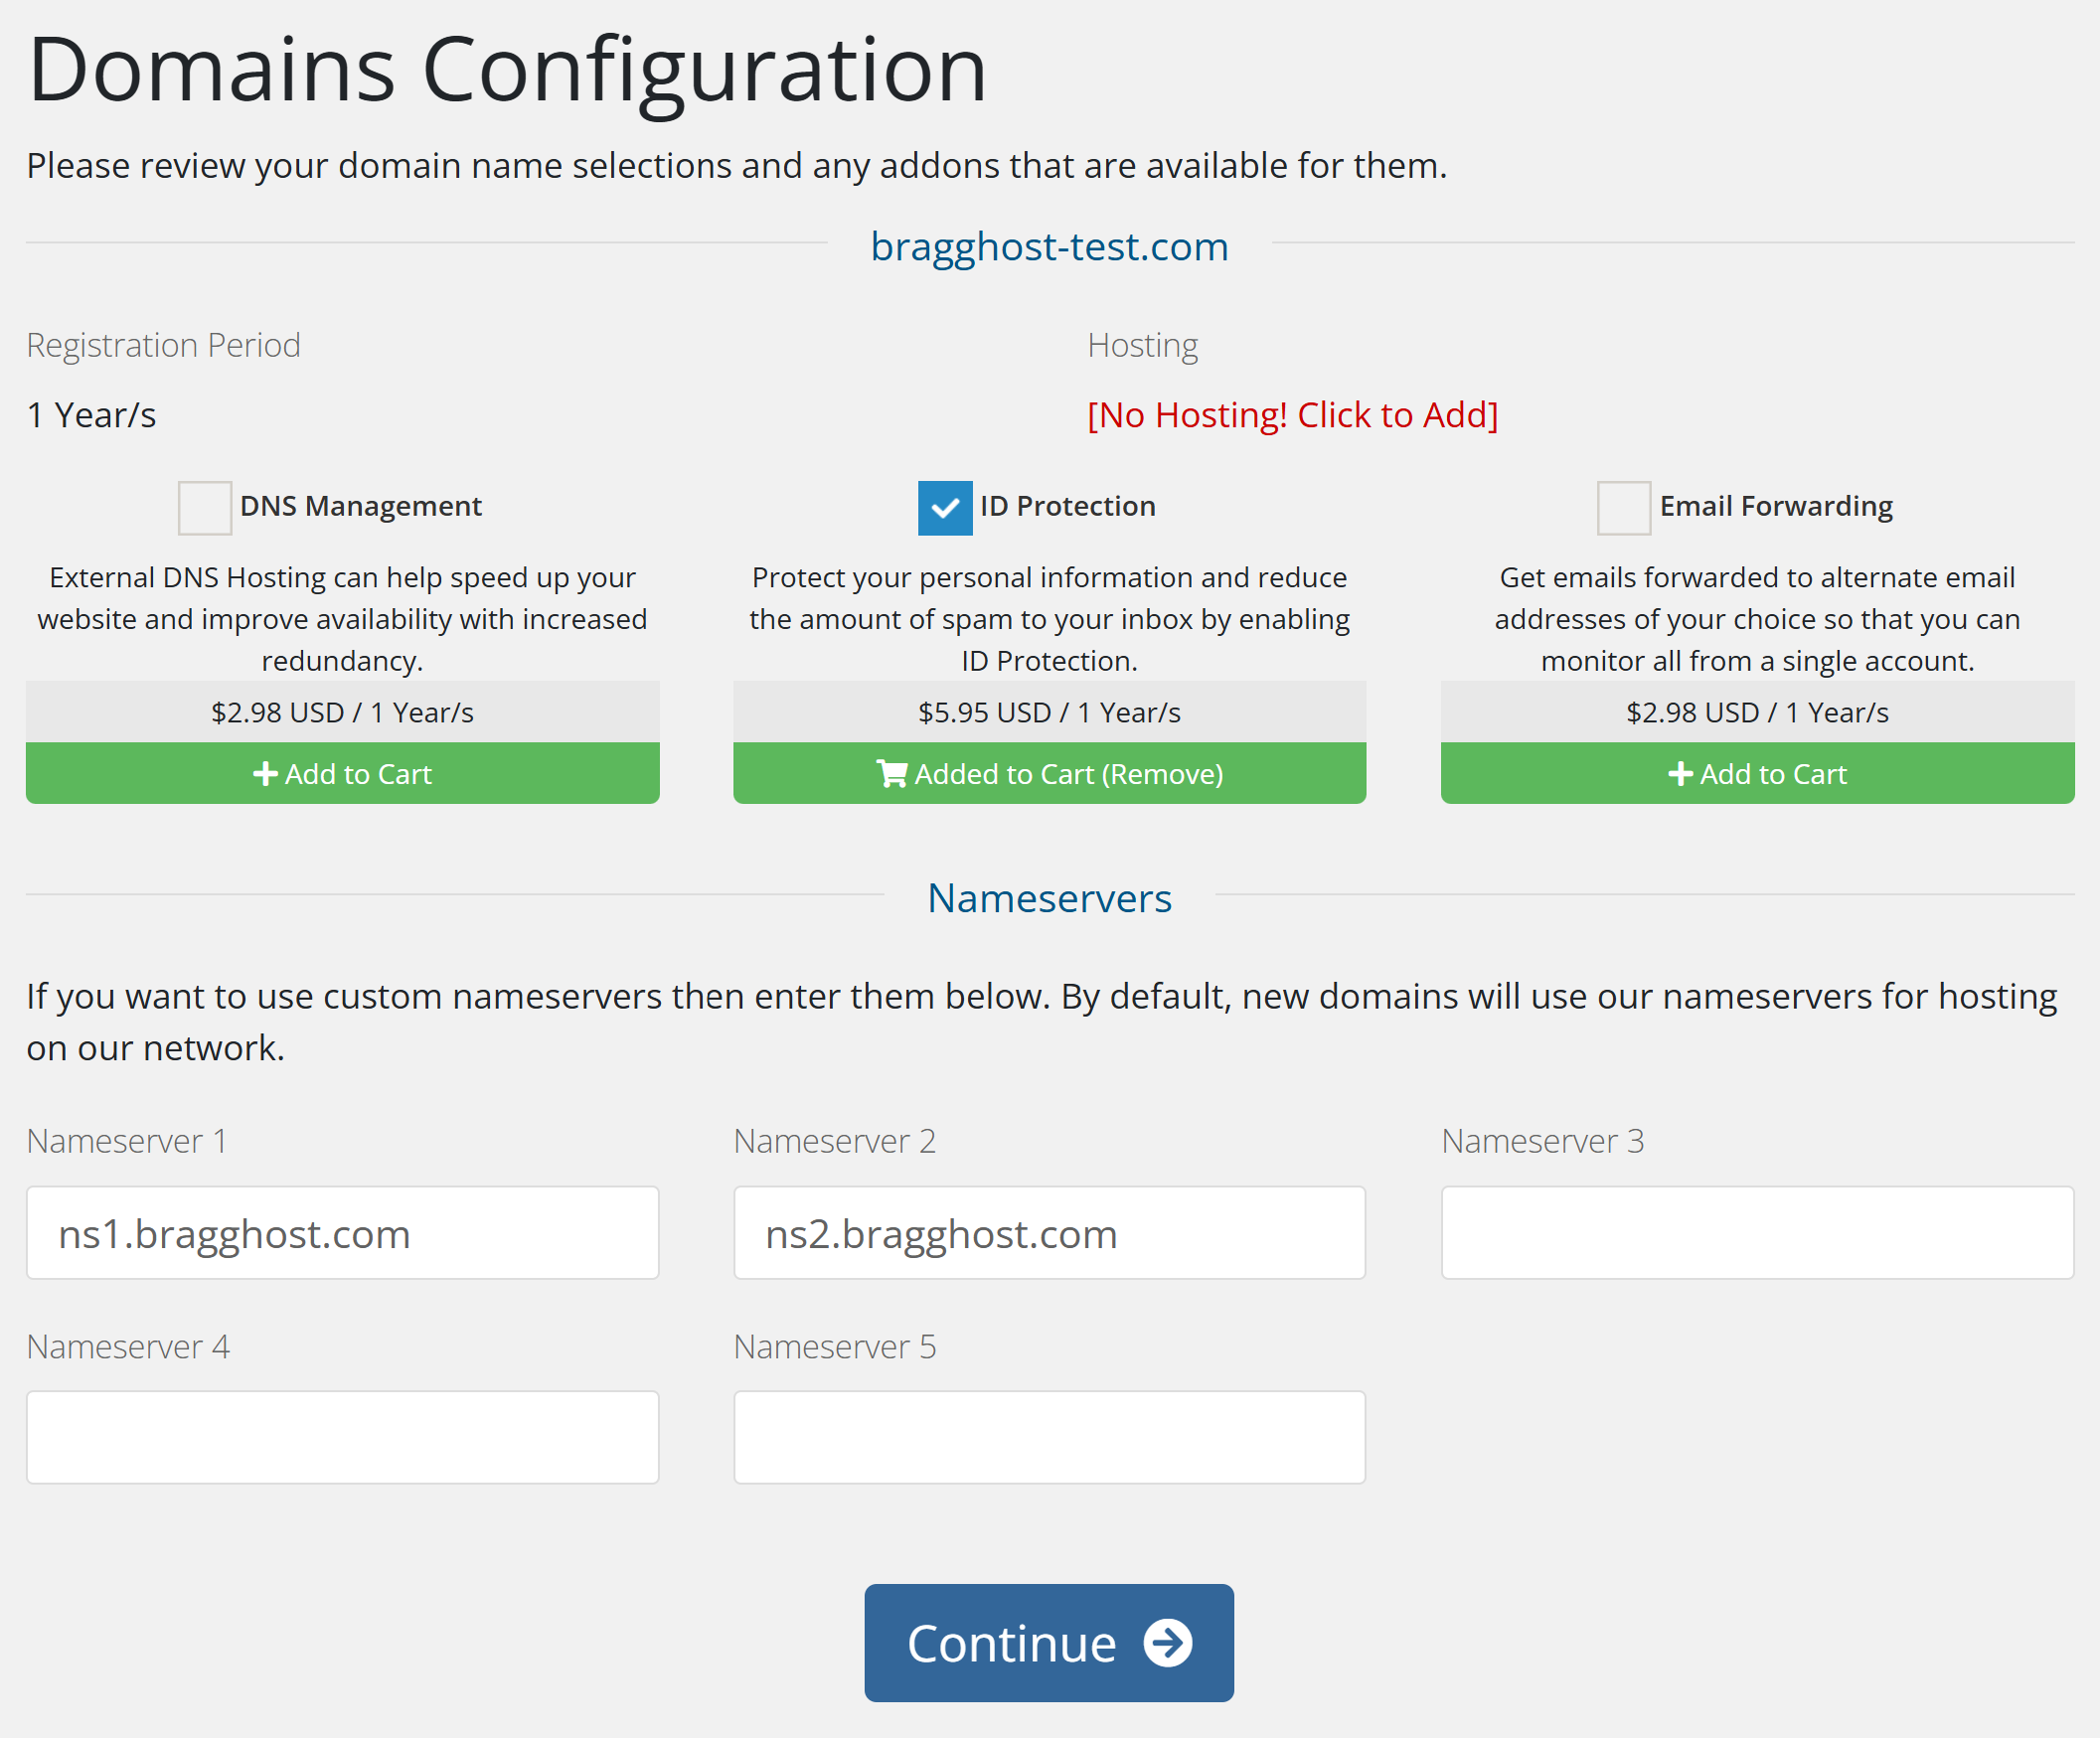Image resolution: width=2100 pixels, height=1738 pixels.
Task: Enable the DNS Management checkbox
Action: tap(205, 508)
